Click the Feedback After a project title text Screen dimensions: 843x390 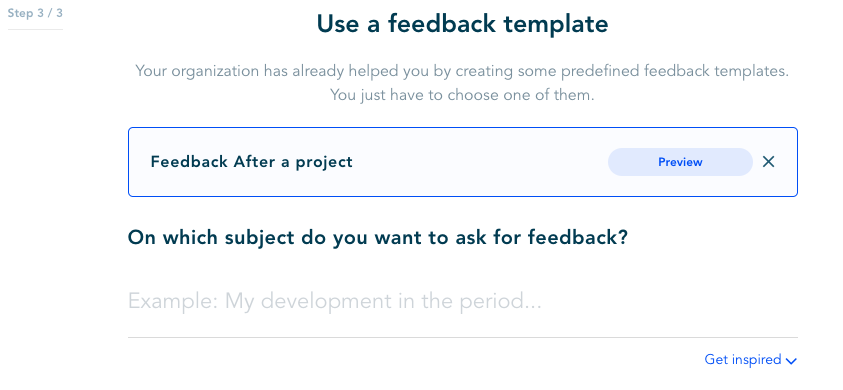(252, 162)
